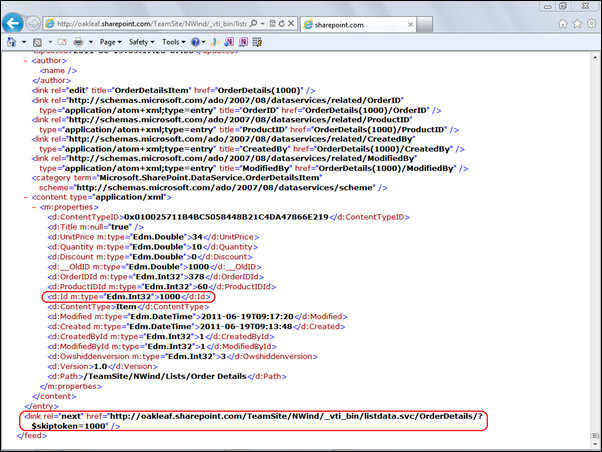Image resolution: width=602 pixels, height=452 pixels.
Task: Expand the Help dropdown arrow
Action: tap(203, 42)
